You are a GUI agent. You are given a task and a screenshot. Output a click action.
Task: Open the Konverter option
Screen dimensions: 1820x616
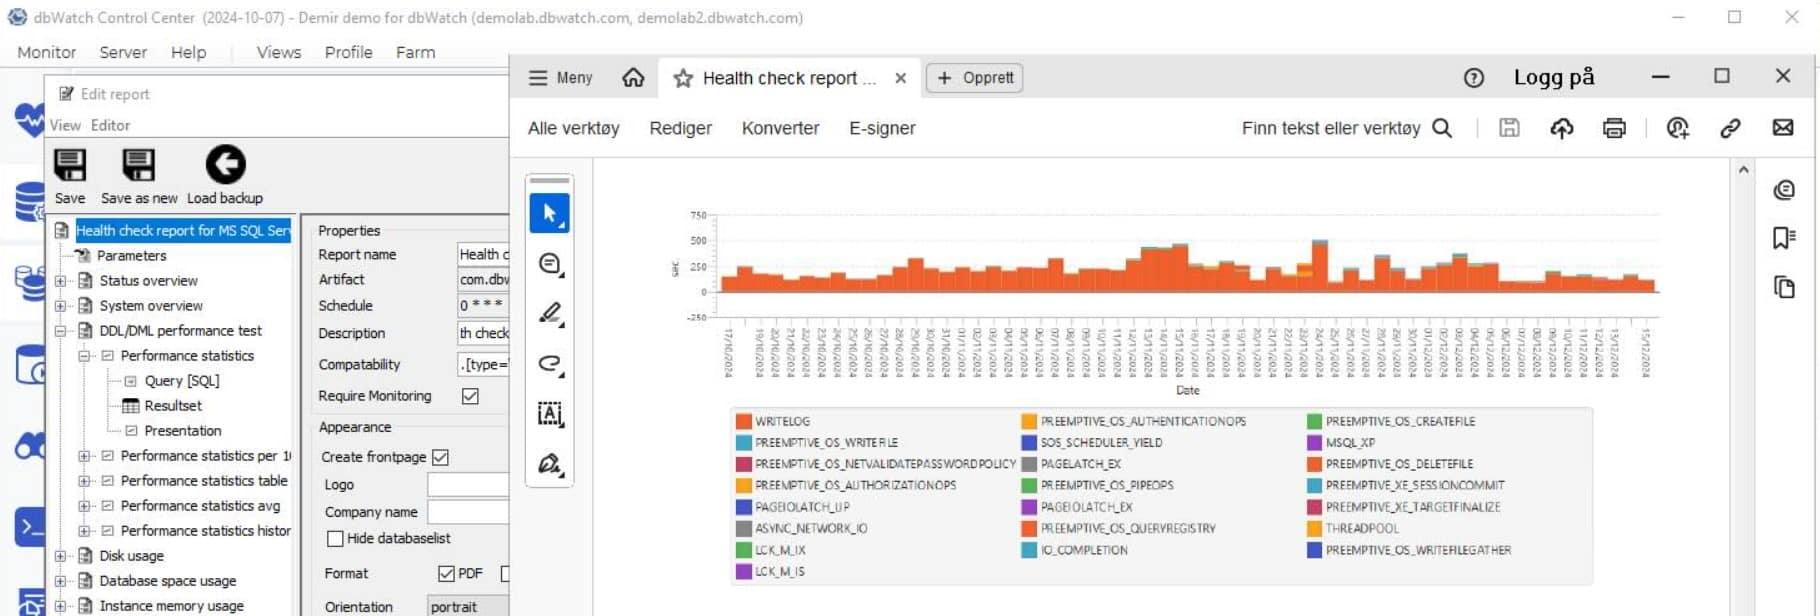(x=780, y=128)
